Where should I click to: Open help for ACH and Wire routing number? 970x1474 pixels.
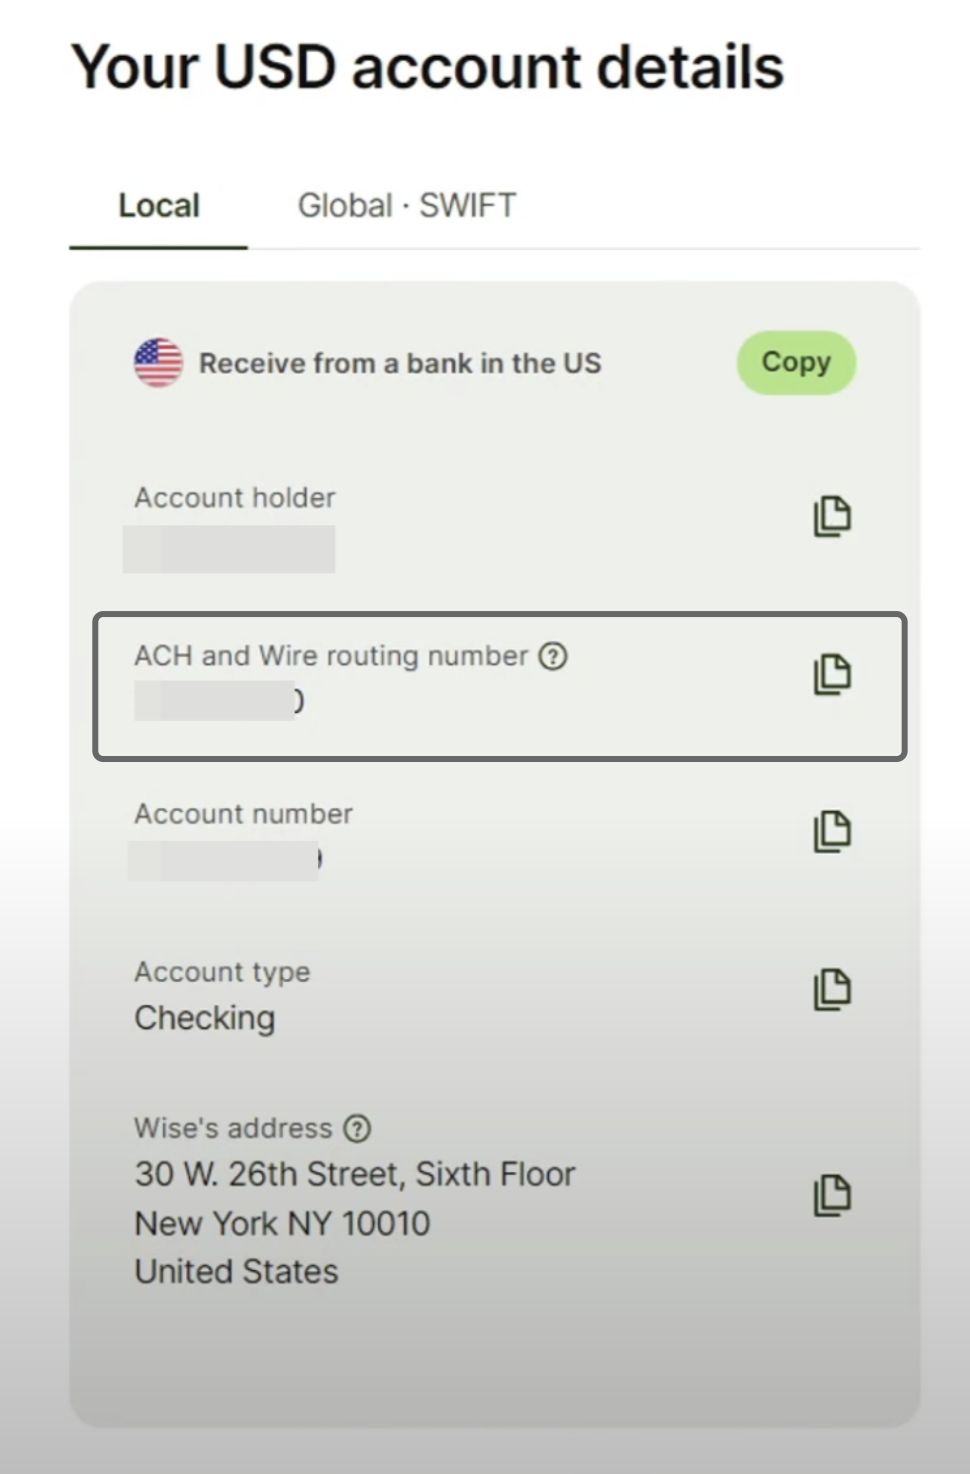(x=553, y=656)
